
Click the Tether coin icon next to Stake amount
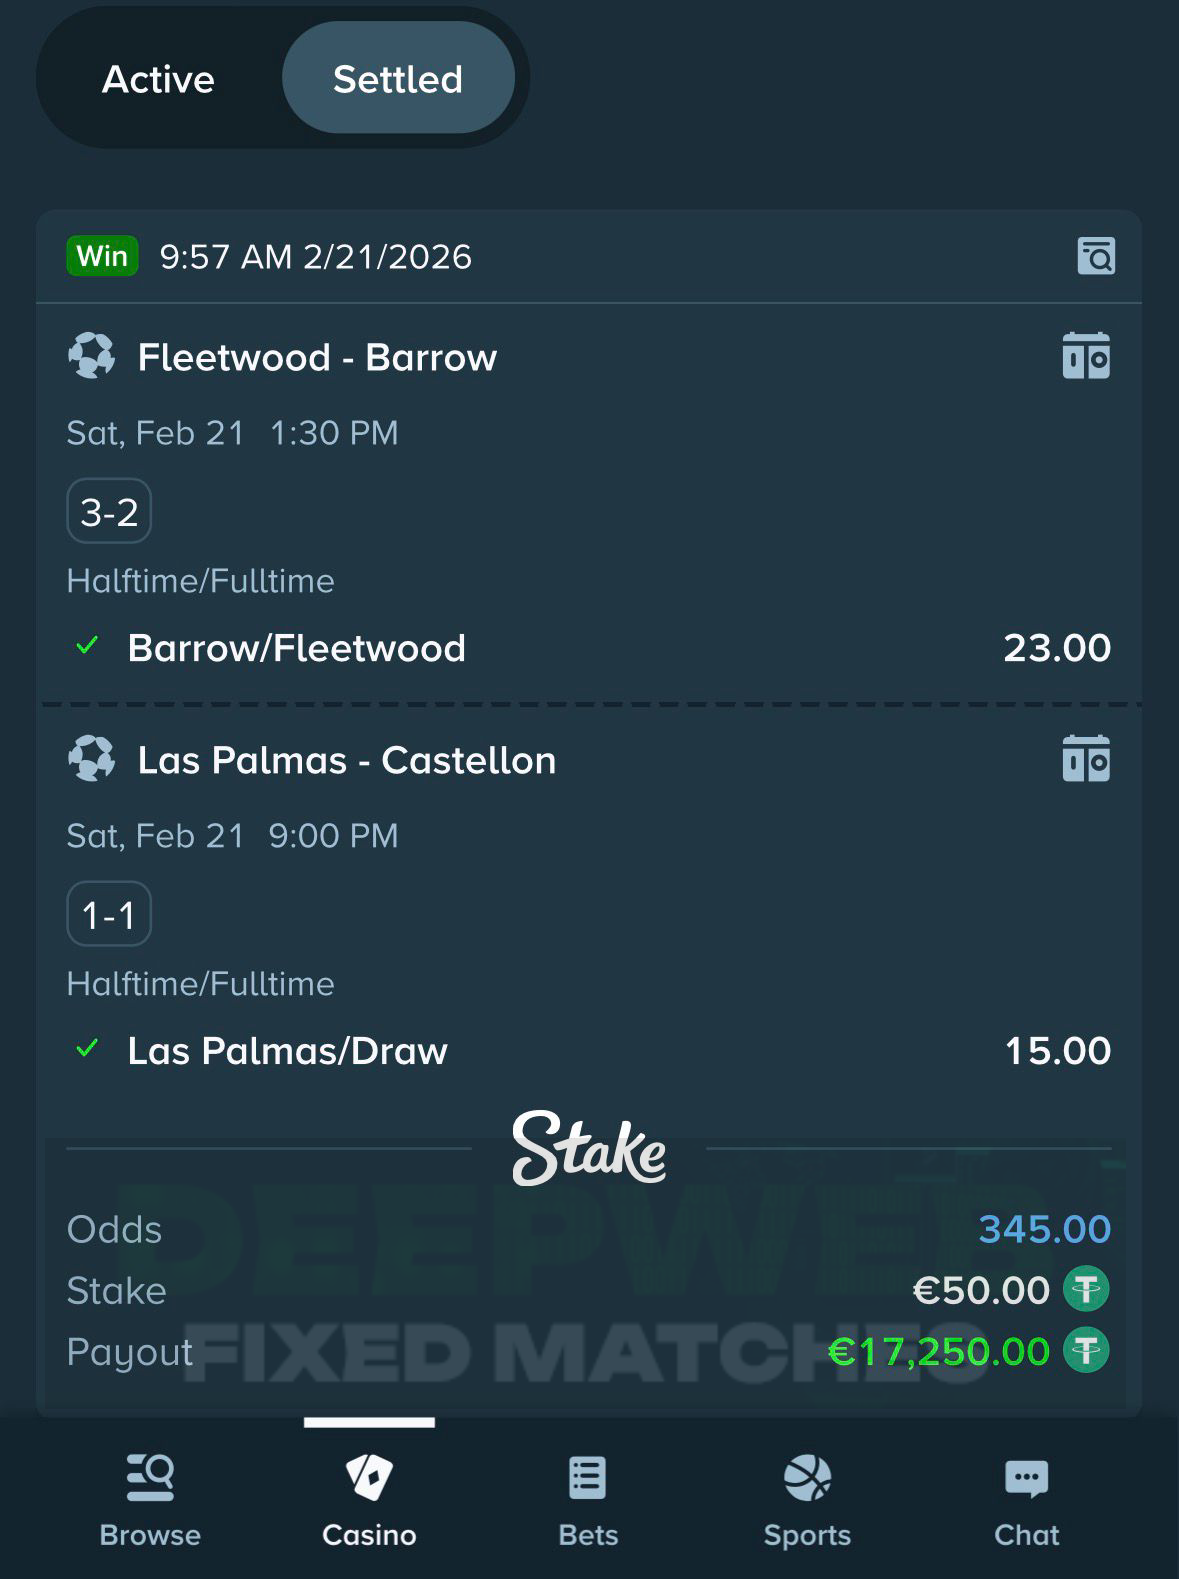(1087, 1289)
